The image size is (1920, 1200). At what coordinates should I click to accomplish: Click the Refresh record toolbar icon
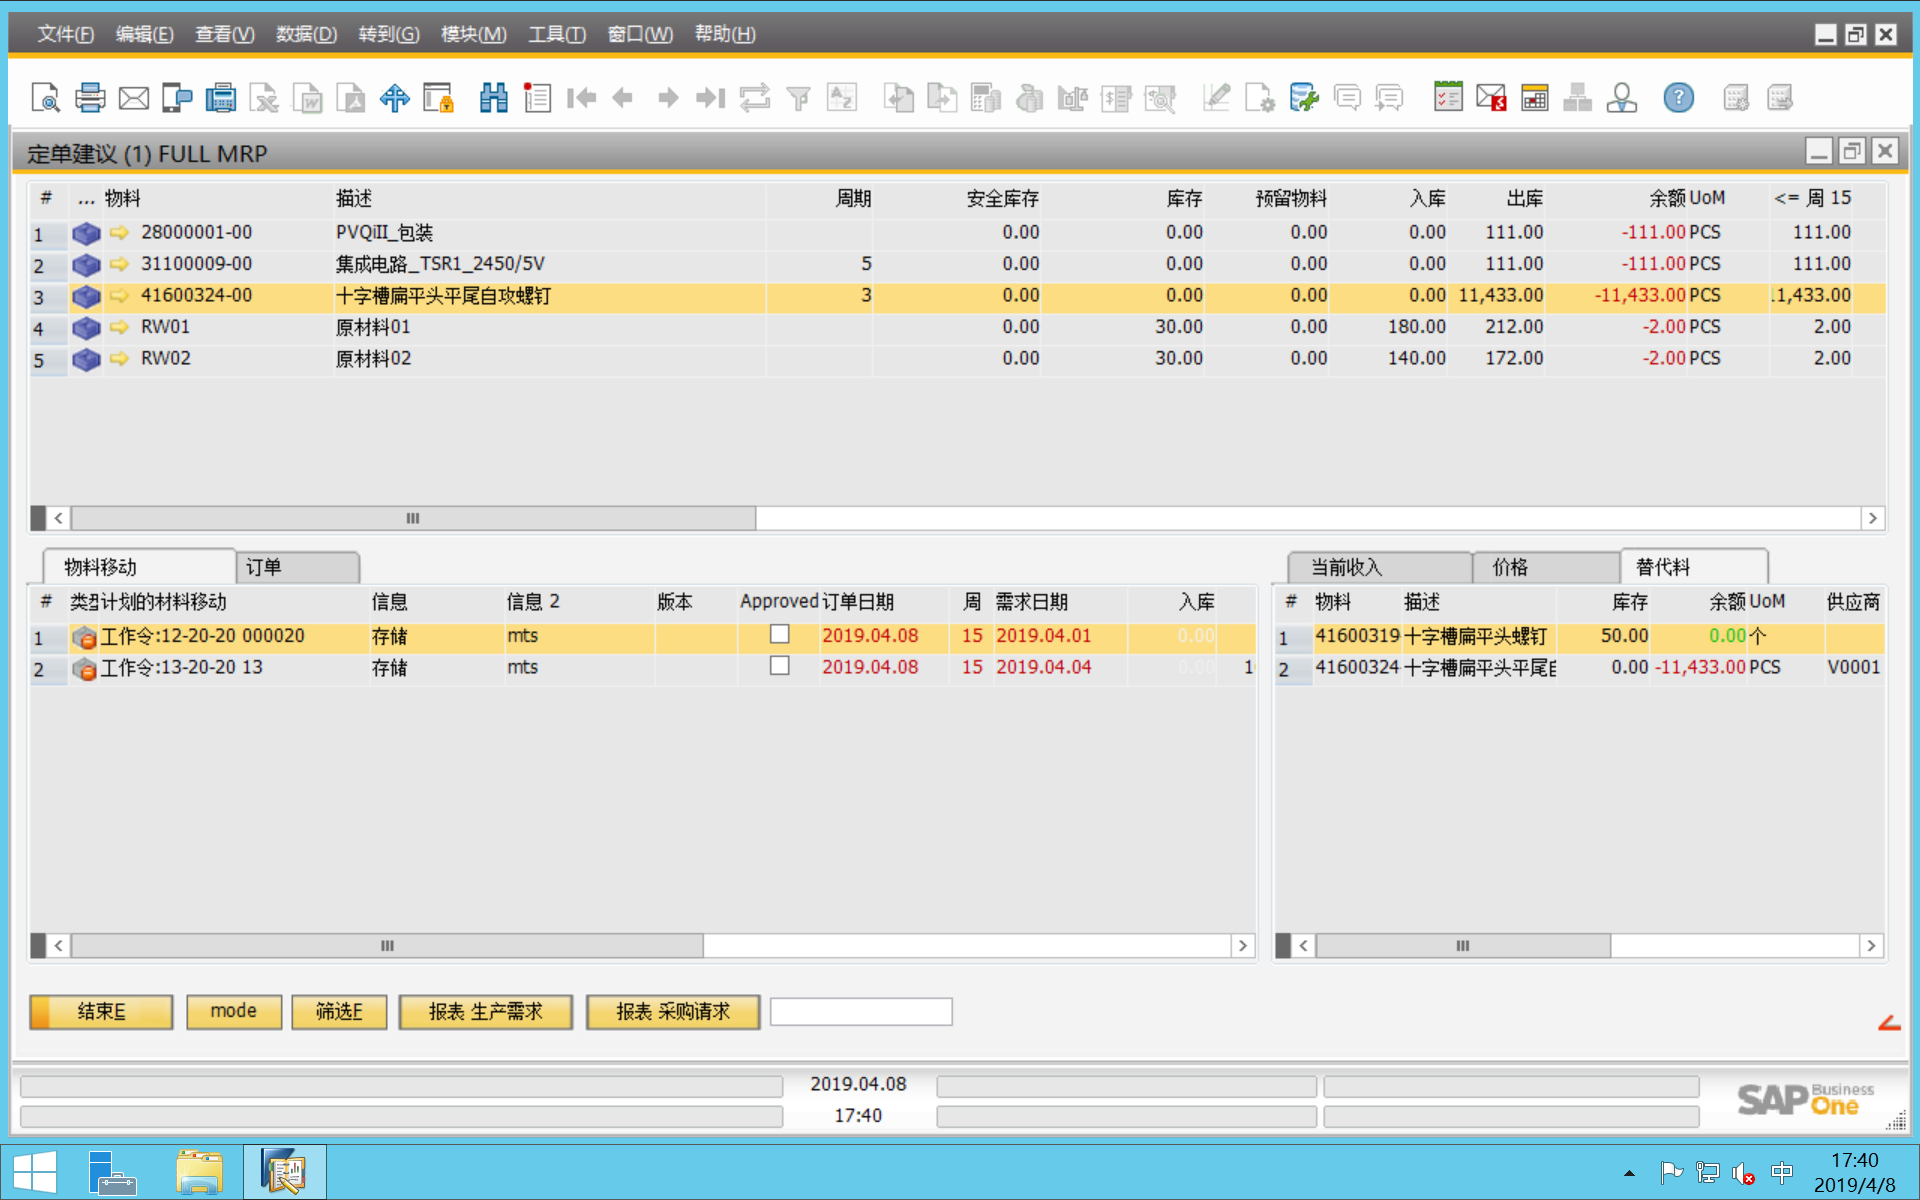coord(755,98)
